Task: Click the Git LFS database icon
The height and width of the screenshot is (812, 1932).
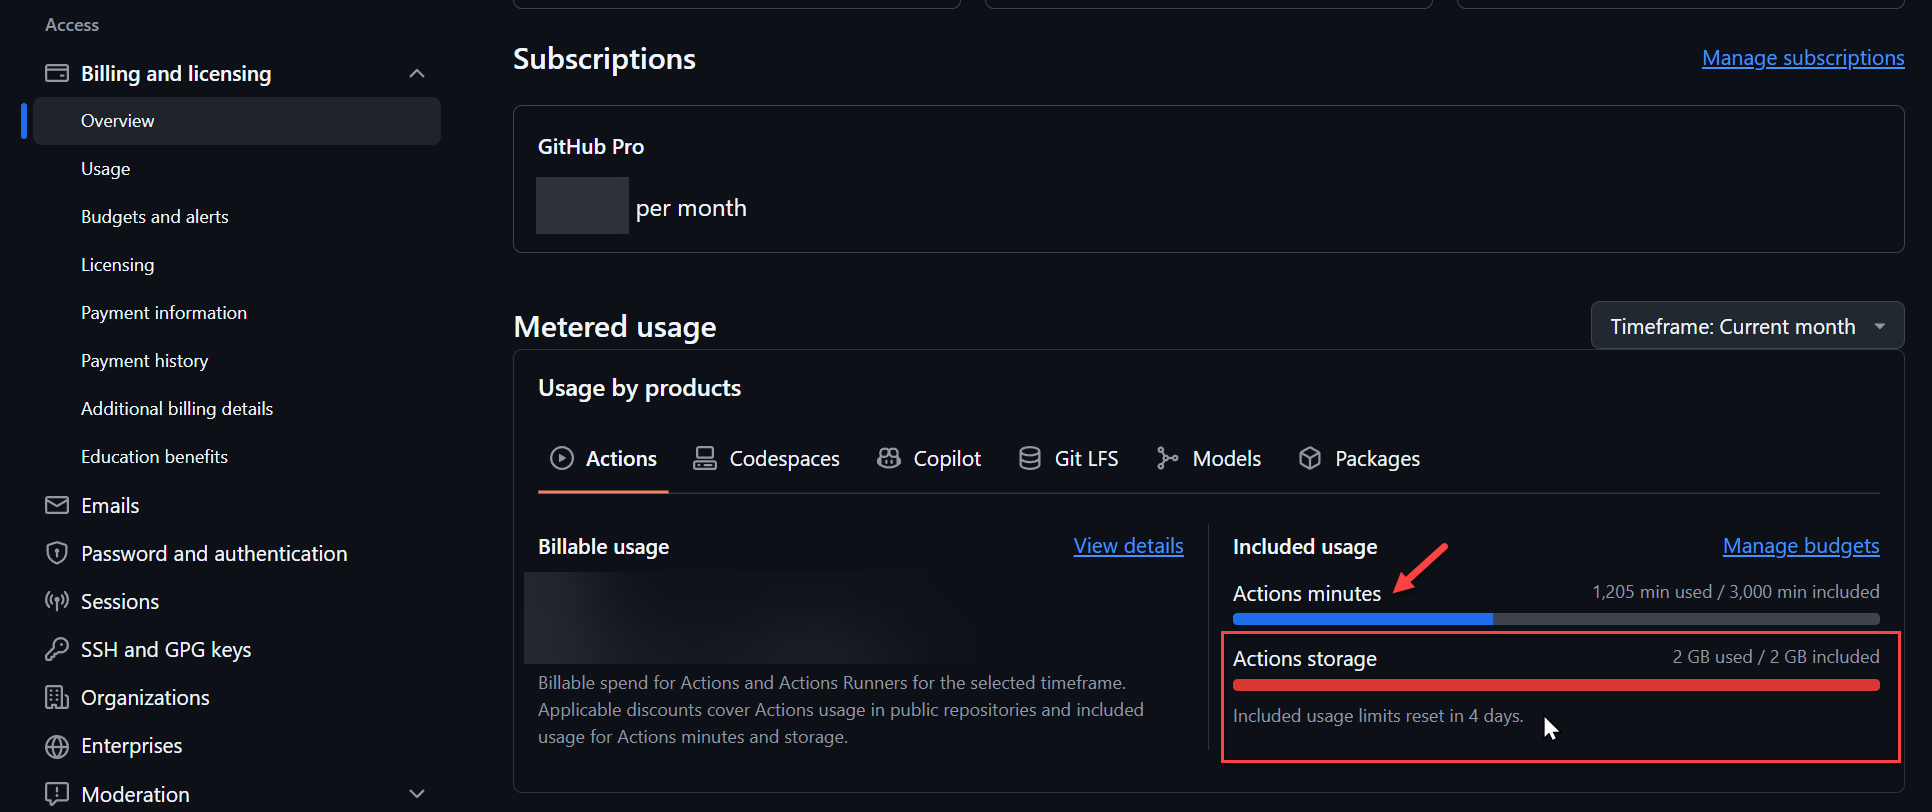Action: point(1030,458)
